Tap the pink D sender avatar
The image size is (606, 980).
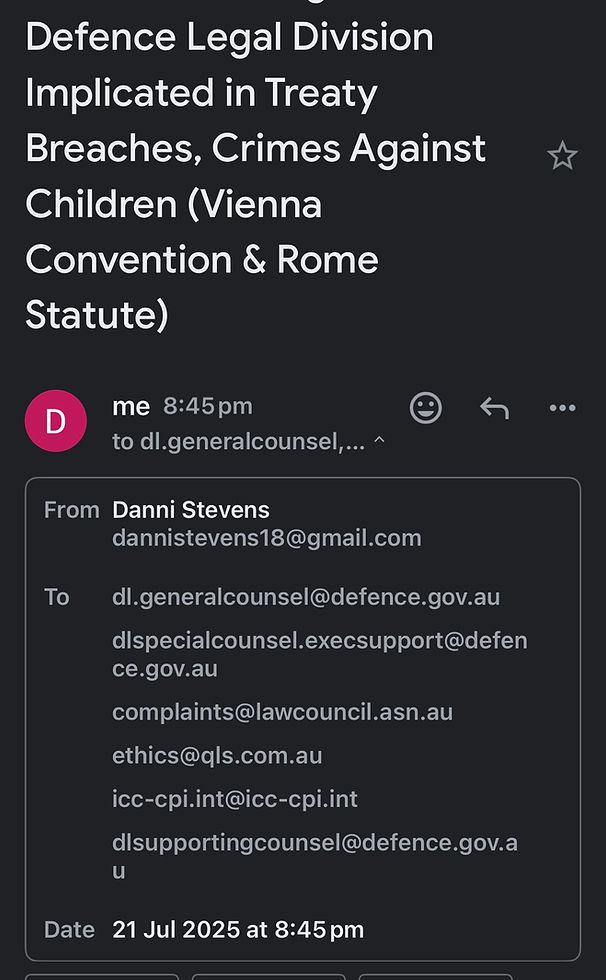pyautogui.click(x=56, y=421)
